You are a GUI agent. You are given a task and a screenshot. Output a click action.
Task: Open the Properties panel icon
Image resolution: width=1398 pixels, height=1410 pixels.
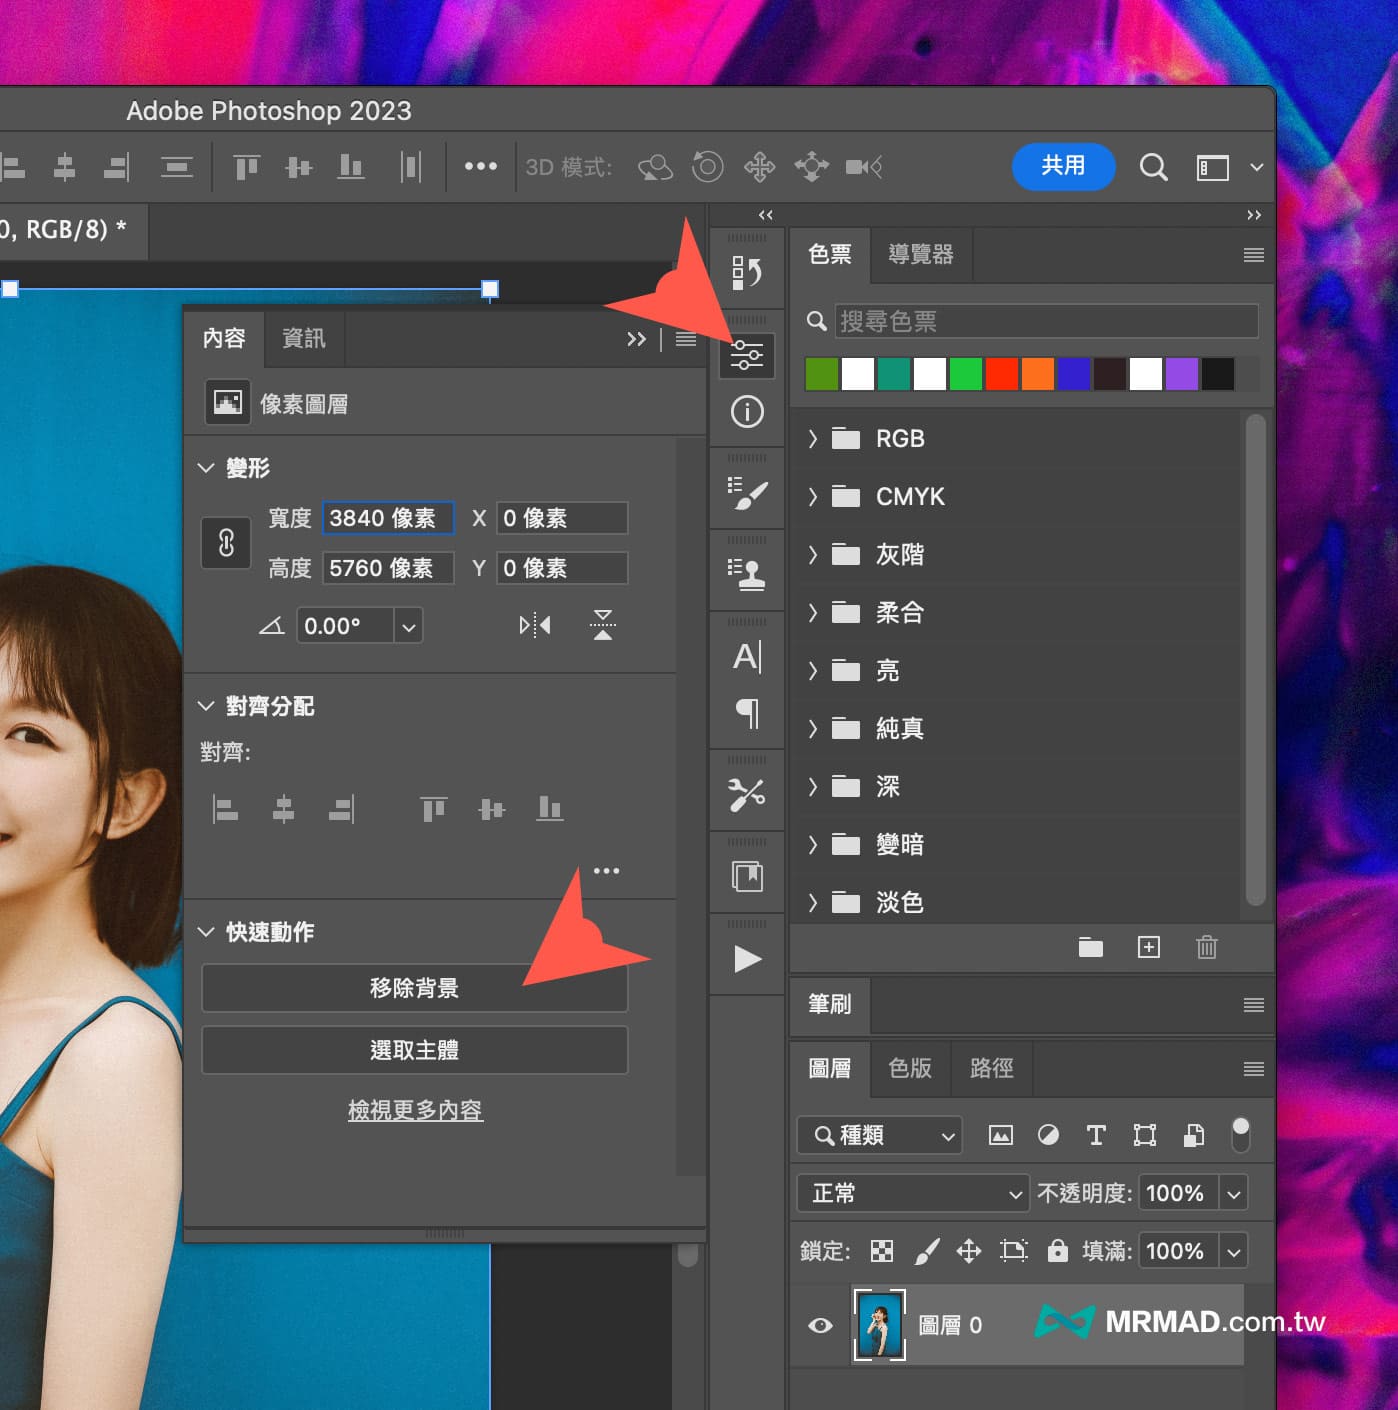pos(746,355)
